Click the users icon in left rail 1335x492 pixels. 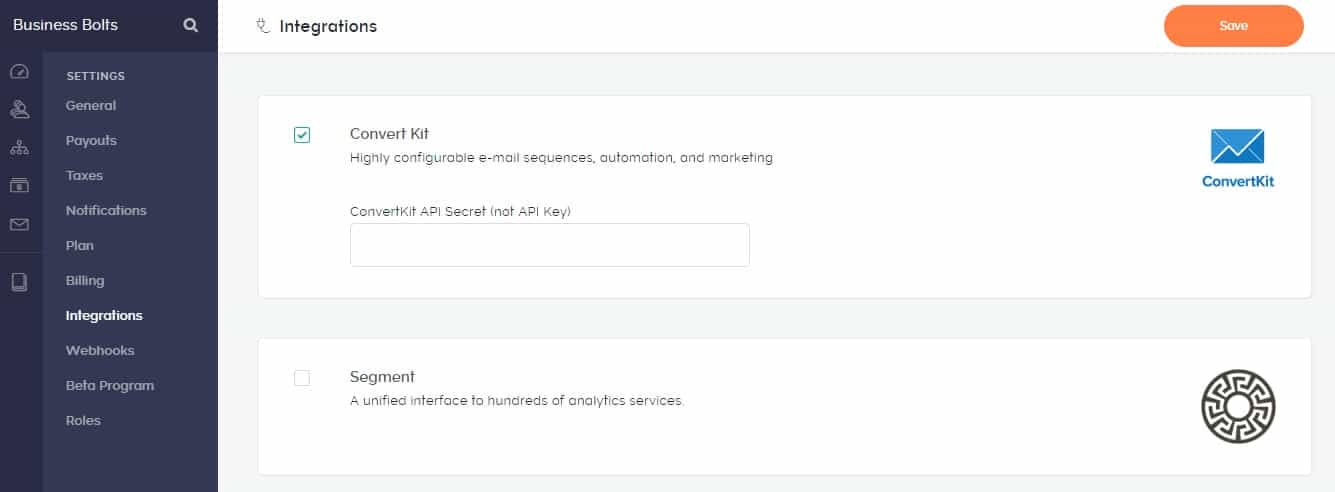pos(19,109)
